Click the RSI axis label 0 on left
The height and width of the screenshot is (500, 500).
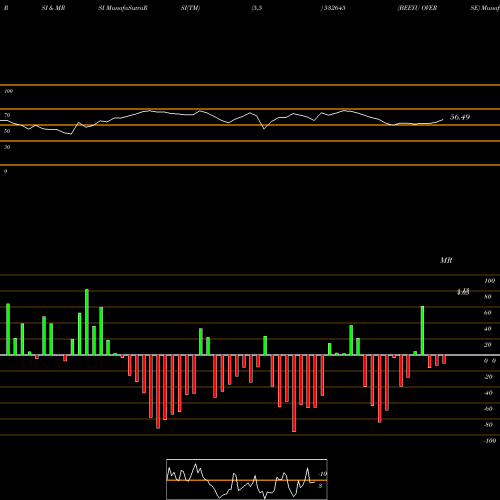(5, 171)
